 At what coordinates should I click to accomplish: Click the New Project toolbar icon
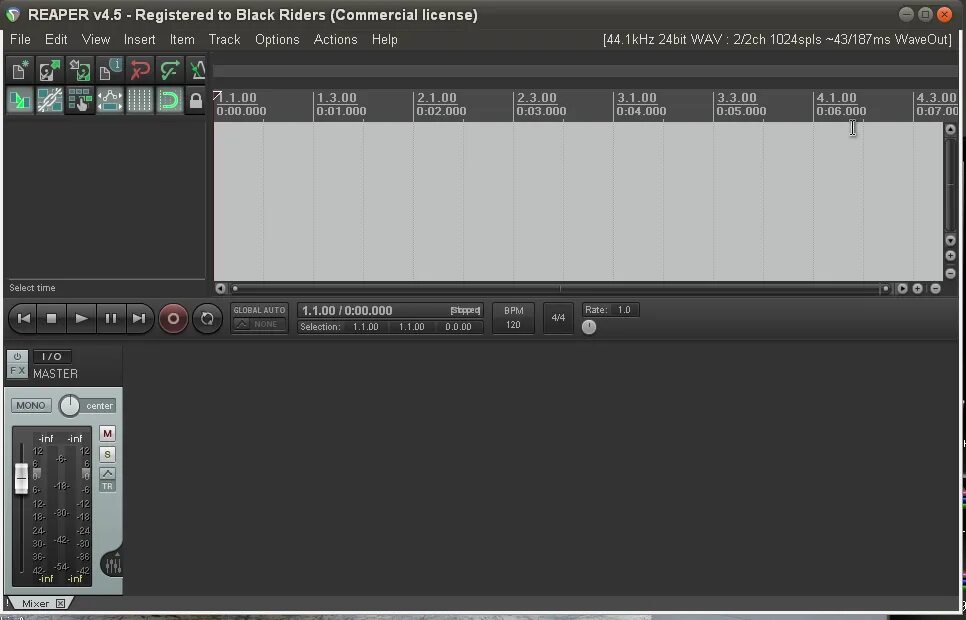[20, 70]
